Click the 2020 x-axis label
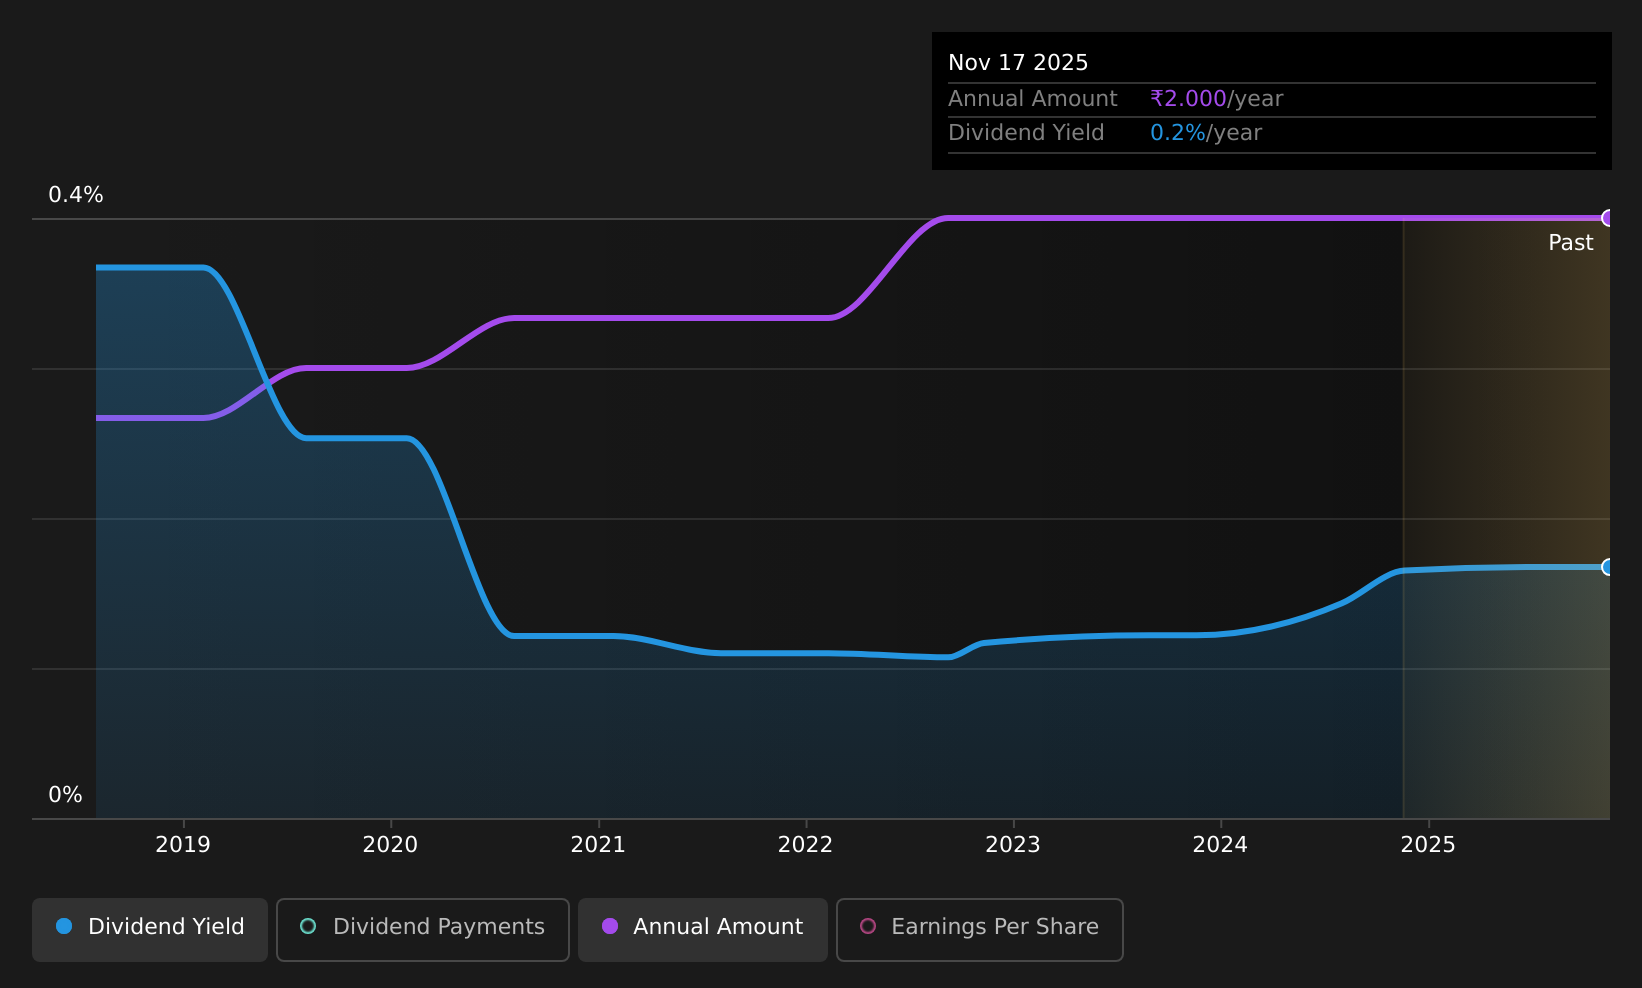This screenshot has height=988, width=1642. point(390,845)
